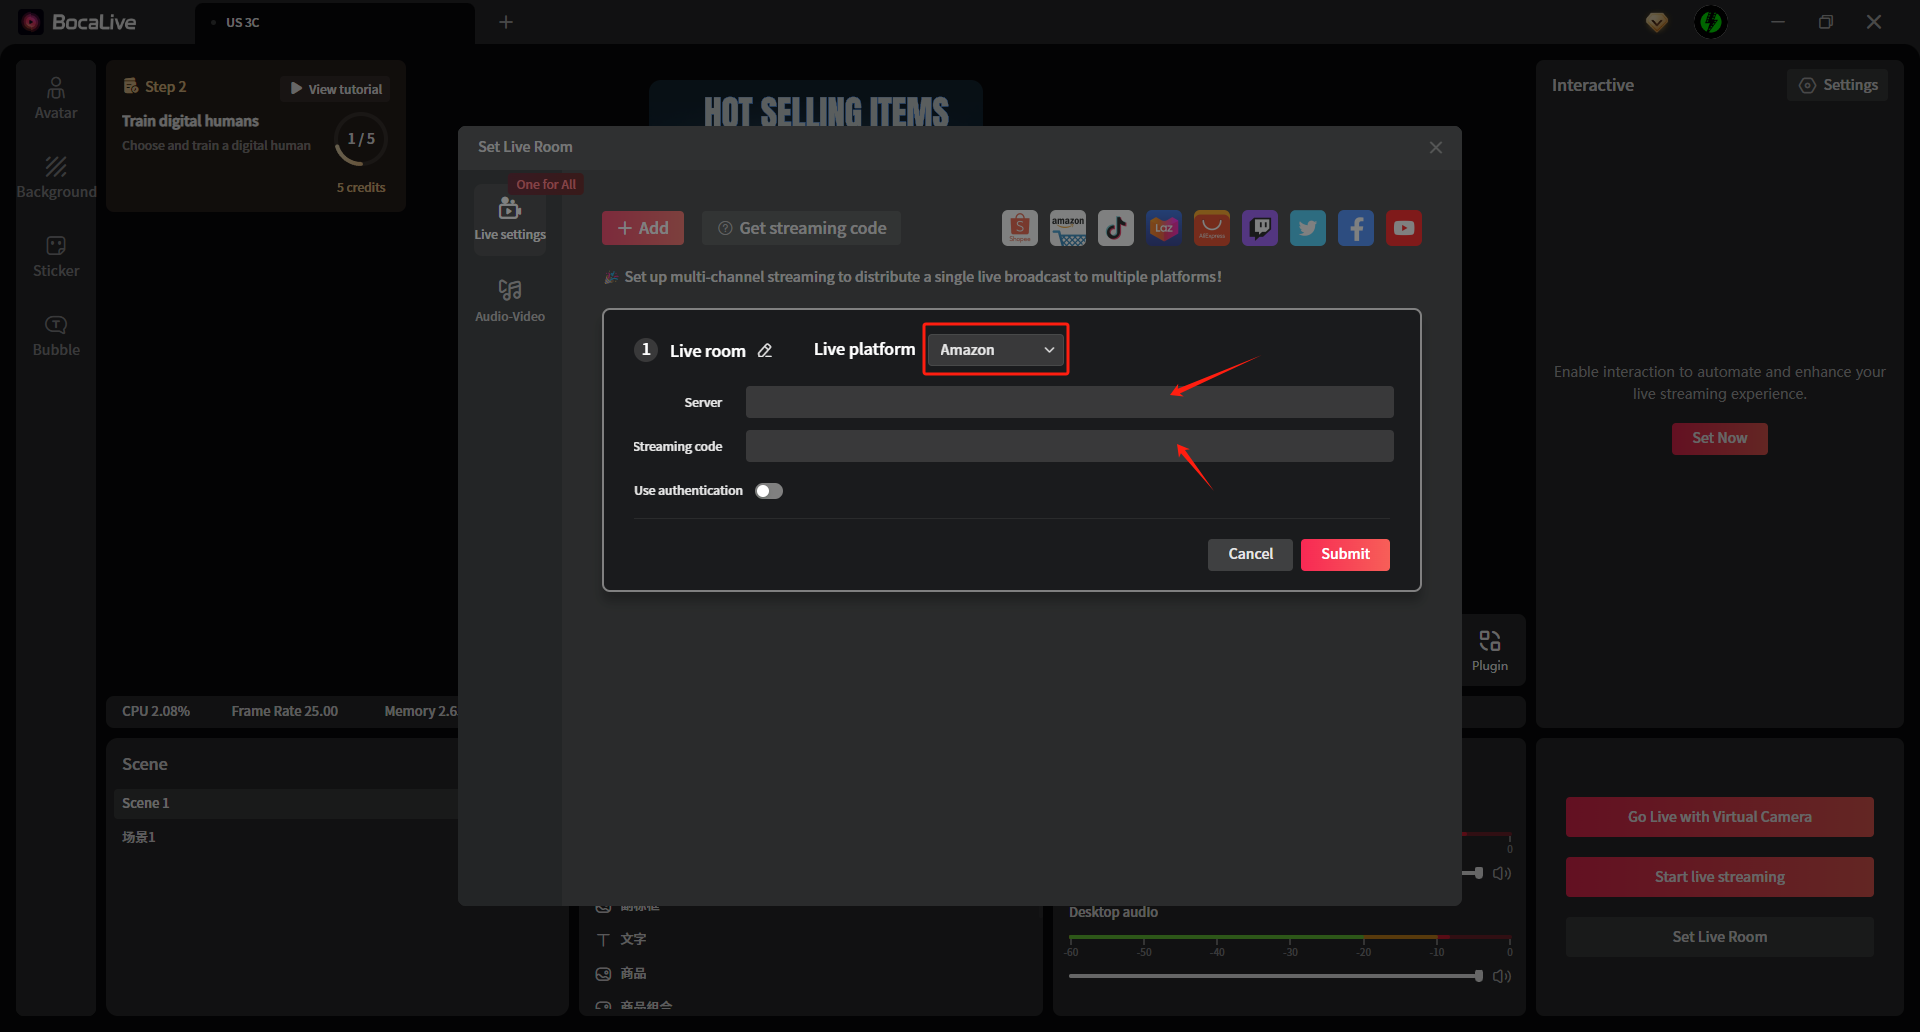
Task: Click Set Live Room button
Action: tap(1719, 937)
